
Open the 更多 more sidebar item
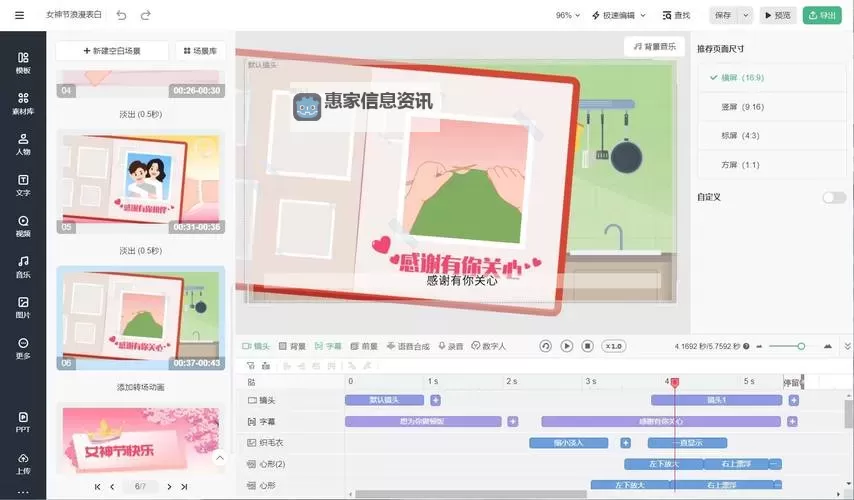point(23,349)
